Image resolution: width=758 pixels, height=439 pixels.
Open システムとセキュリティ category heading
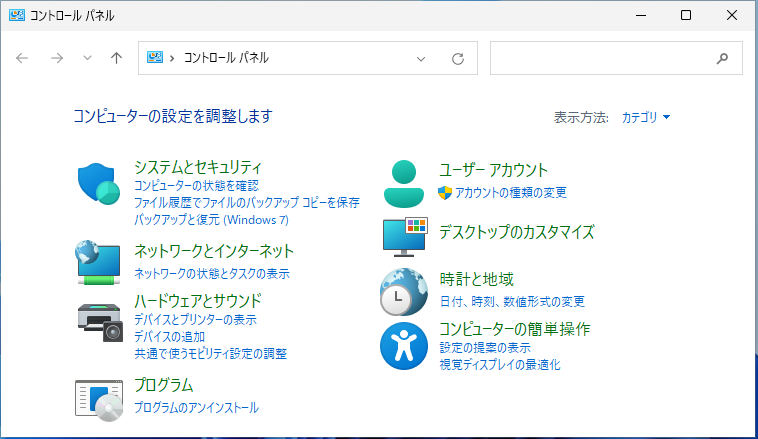(x=198, y=167)
